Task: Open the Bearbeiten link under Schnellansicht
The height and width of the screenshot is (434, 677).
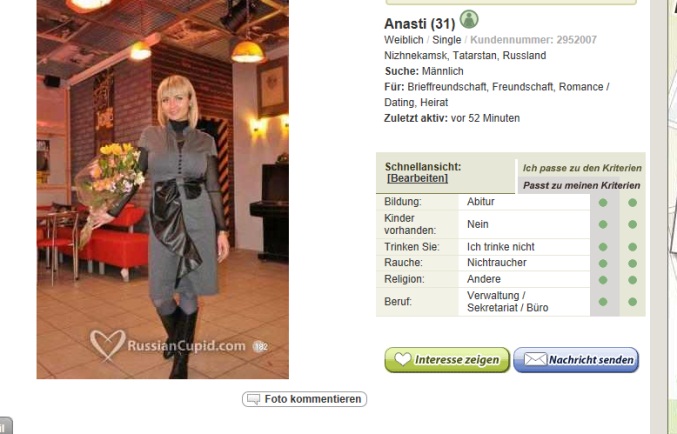Action: [418, 178]
